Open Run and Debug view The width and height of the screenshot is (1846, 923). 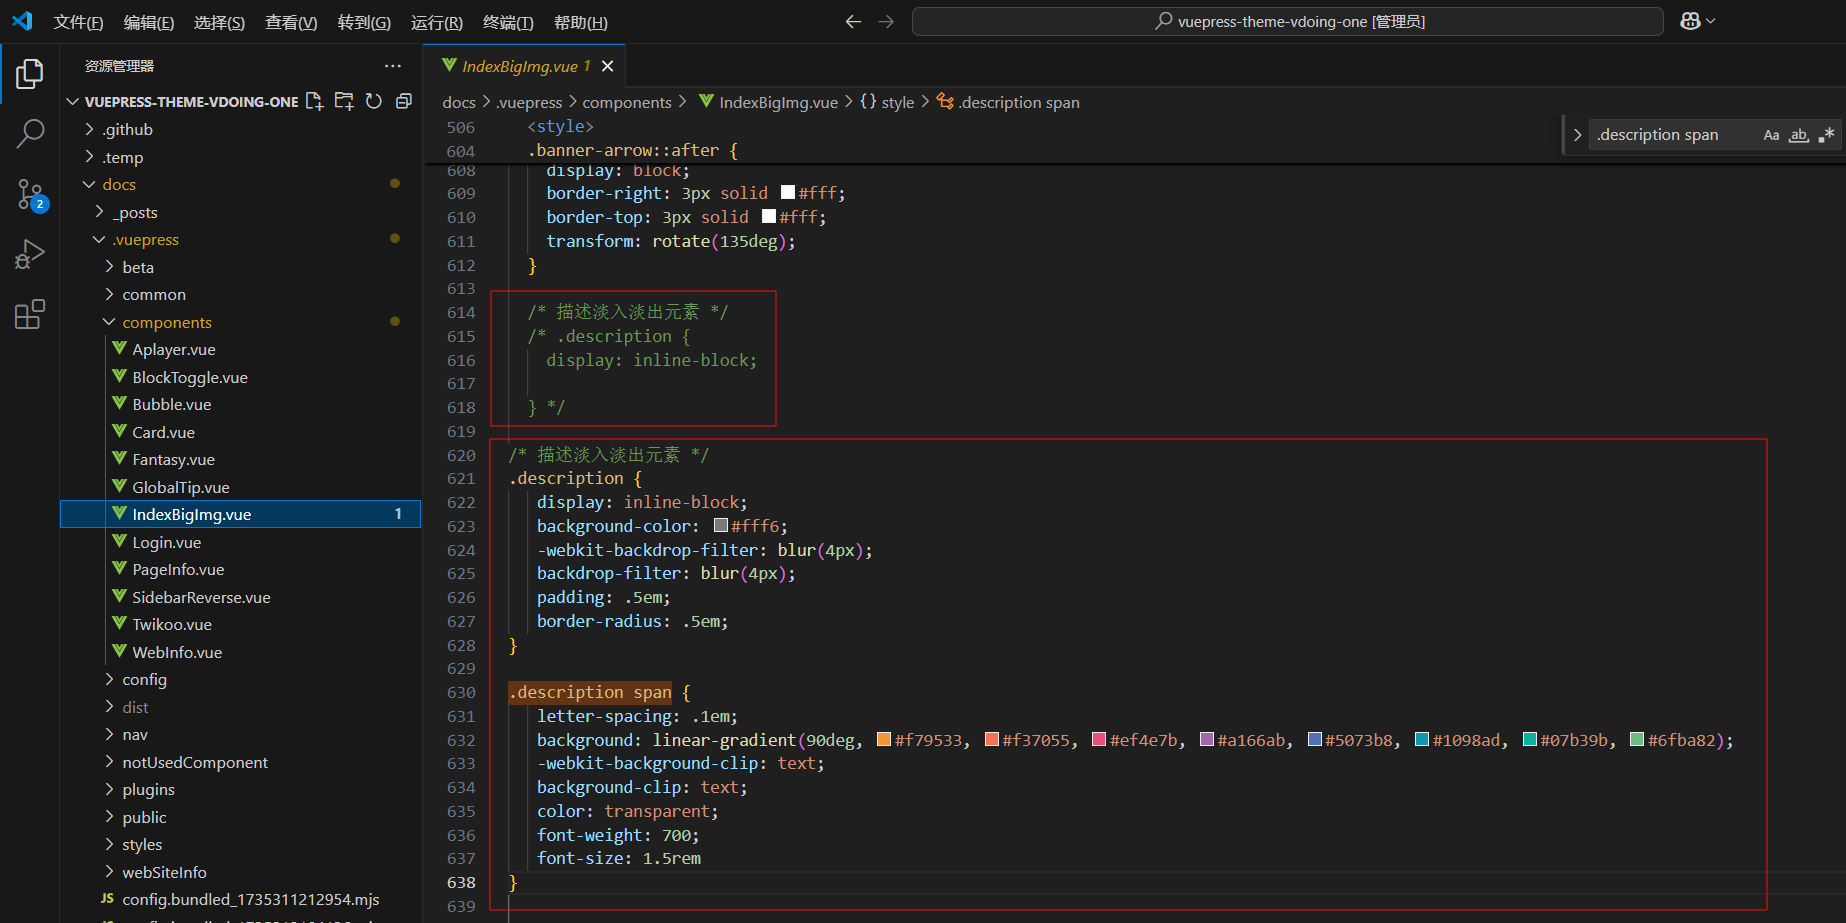click(x=30, y=254)
